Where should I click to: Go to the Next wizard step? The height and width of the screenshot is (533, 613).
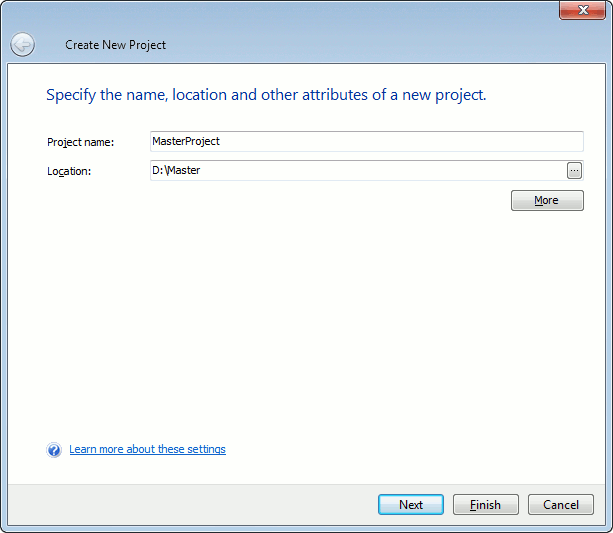point(411,504)
